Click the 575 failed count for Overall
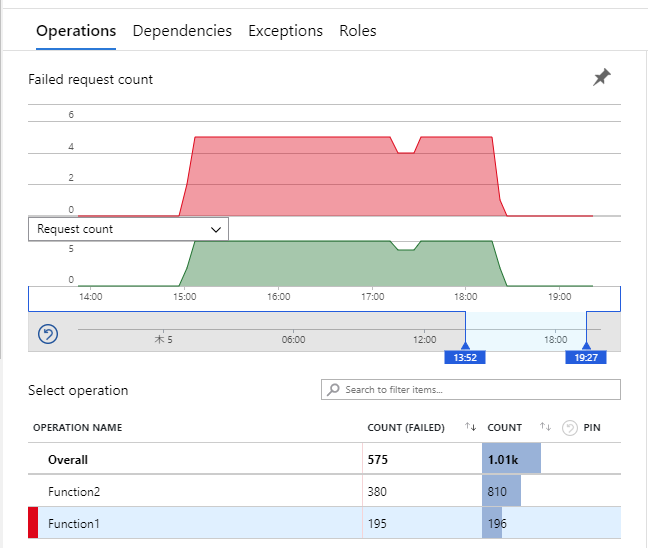This screenshot has width=648, height=548. tap(378, 460)
